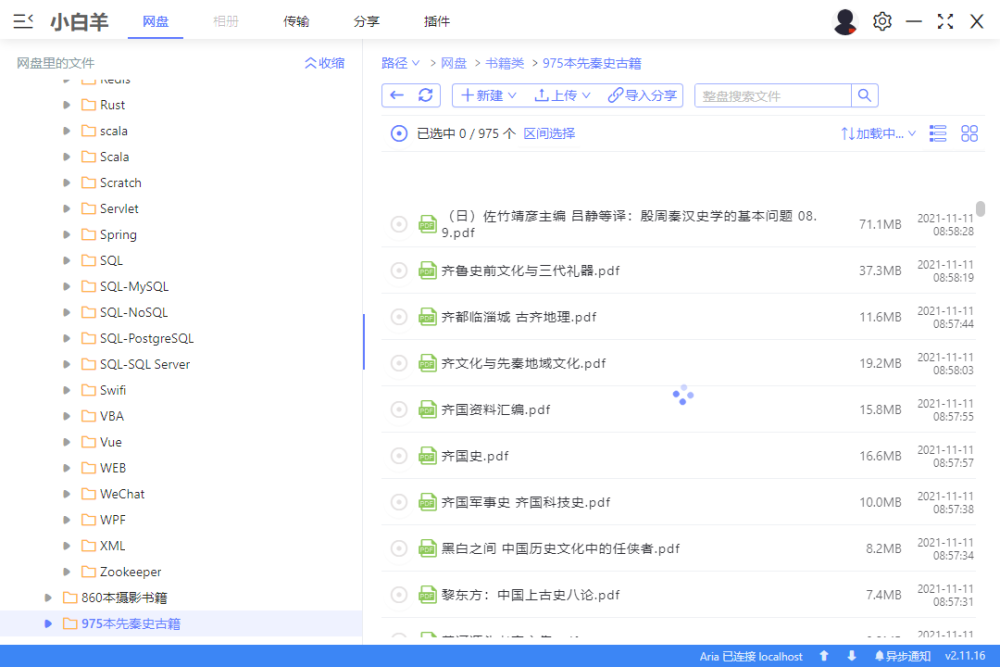This screenshot has height=667, width=1000.
Task: Refresh the file list
Action: tap(425, 96)
